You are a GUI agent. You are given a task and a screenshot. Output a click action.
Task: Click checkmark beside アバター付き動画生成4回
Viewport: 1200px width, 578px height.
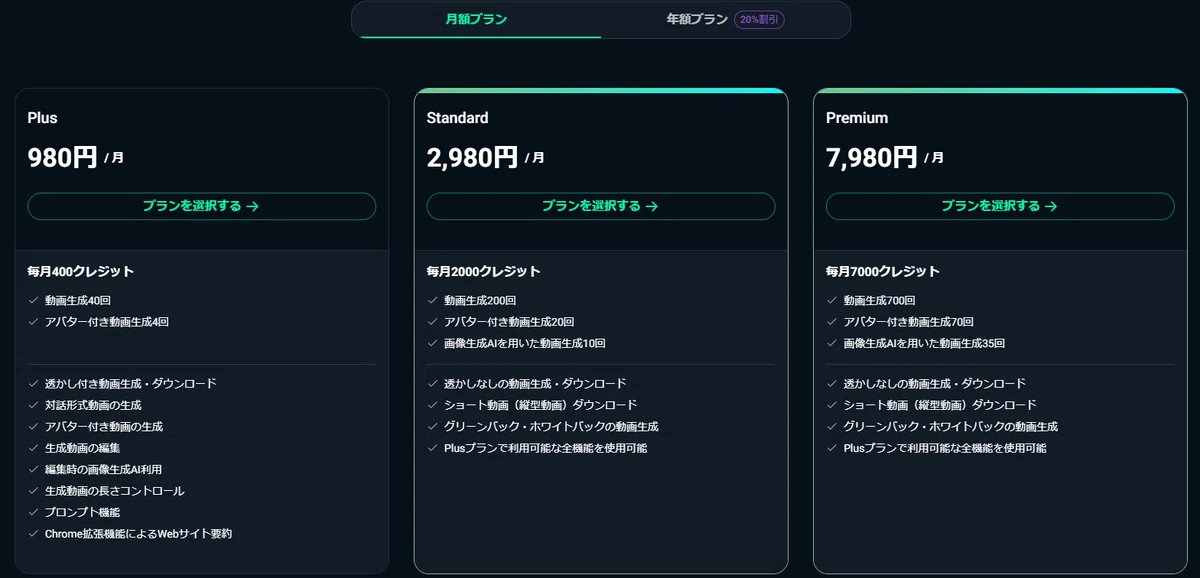coord(33,322)
